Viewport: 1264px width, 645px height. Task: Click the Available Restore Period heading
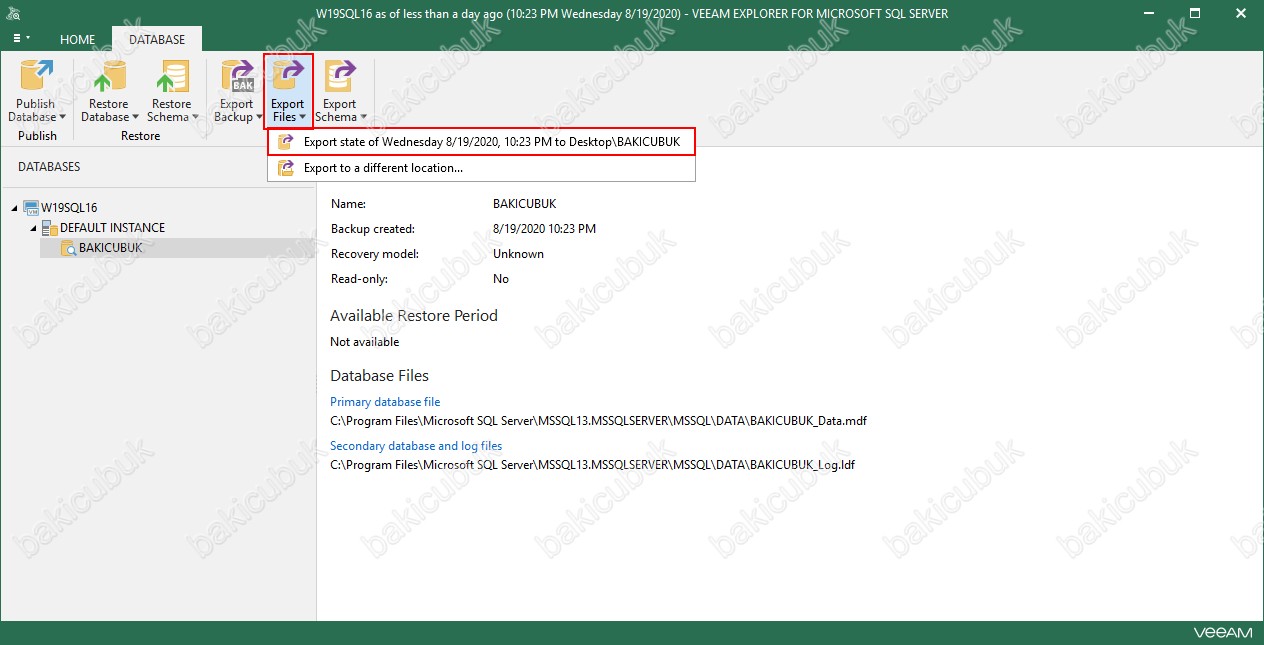[414, 316]
